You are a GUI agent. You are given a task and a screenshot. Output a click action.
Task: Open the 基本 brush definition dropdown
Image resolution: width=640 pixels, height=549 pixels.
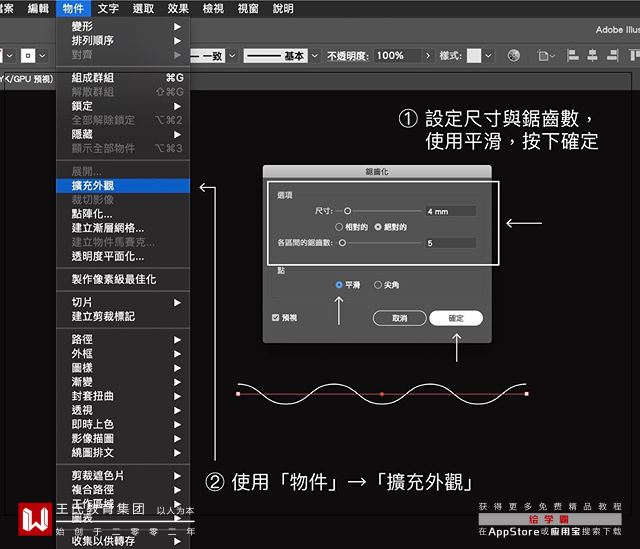click(315, 56)
